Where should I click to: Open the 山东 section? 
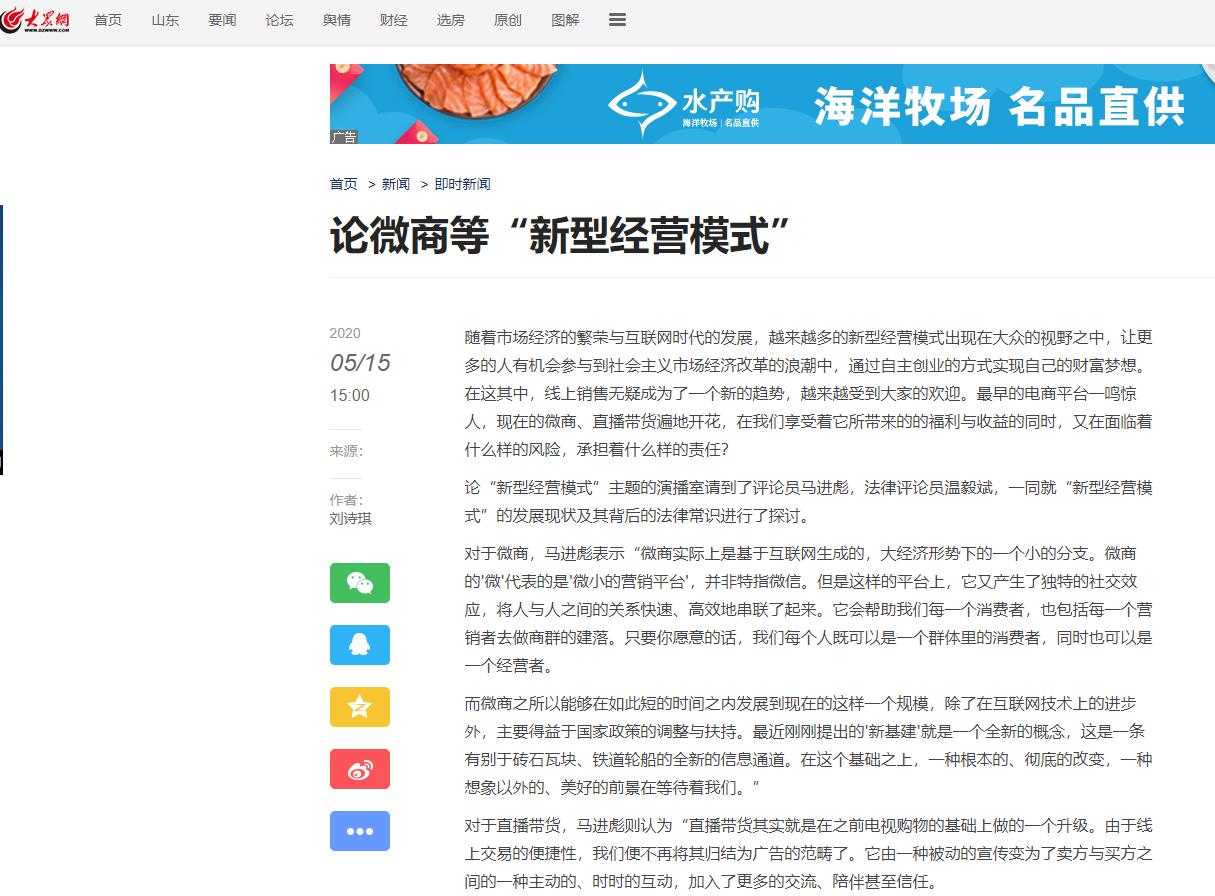[x=164, y=20]
